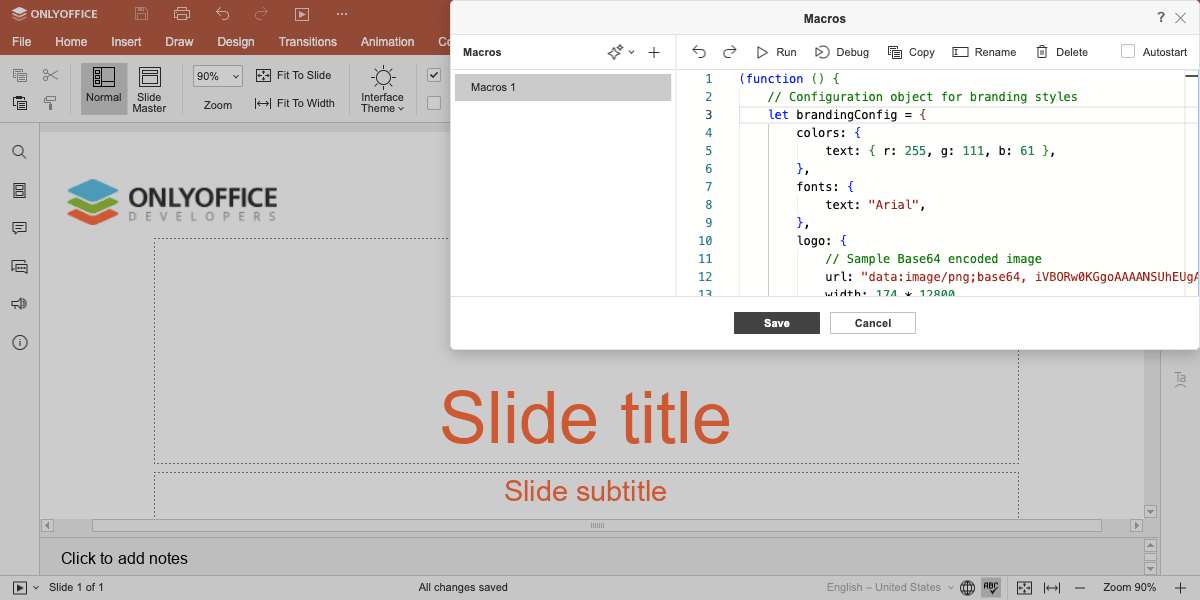Start slideshow from title bar play icon
The width and height of the screenshot is (1200, 600).
[x=302, y=14]
